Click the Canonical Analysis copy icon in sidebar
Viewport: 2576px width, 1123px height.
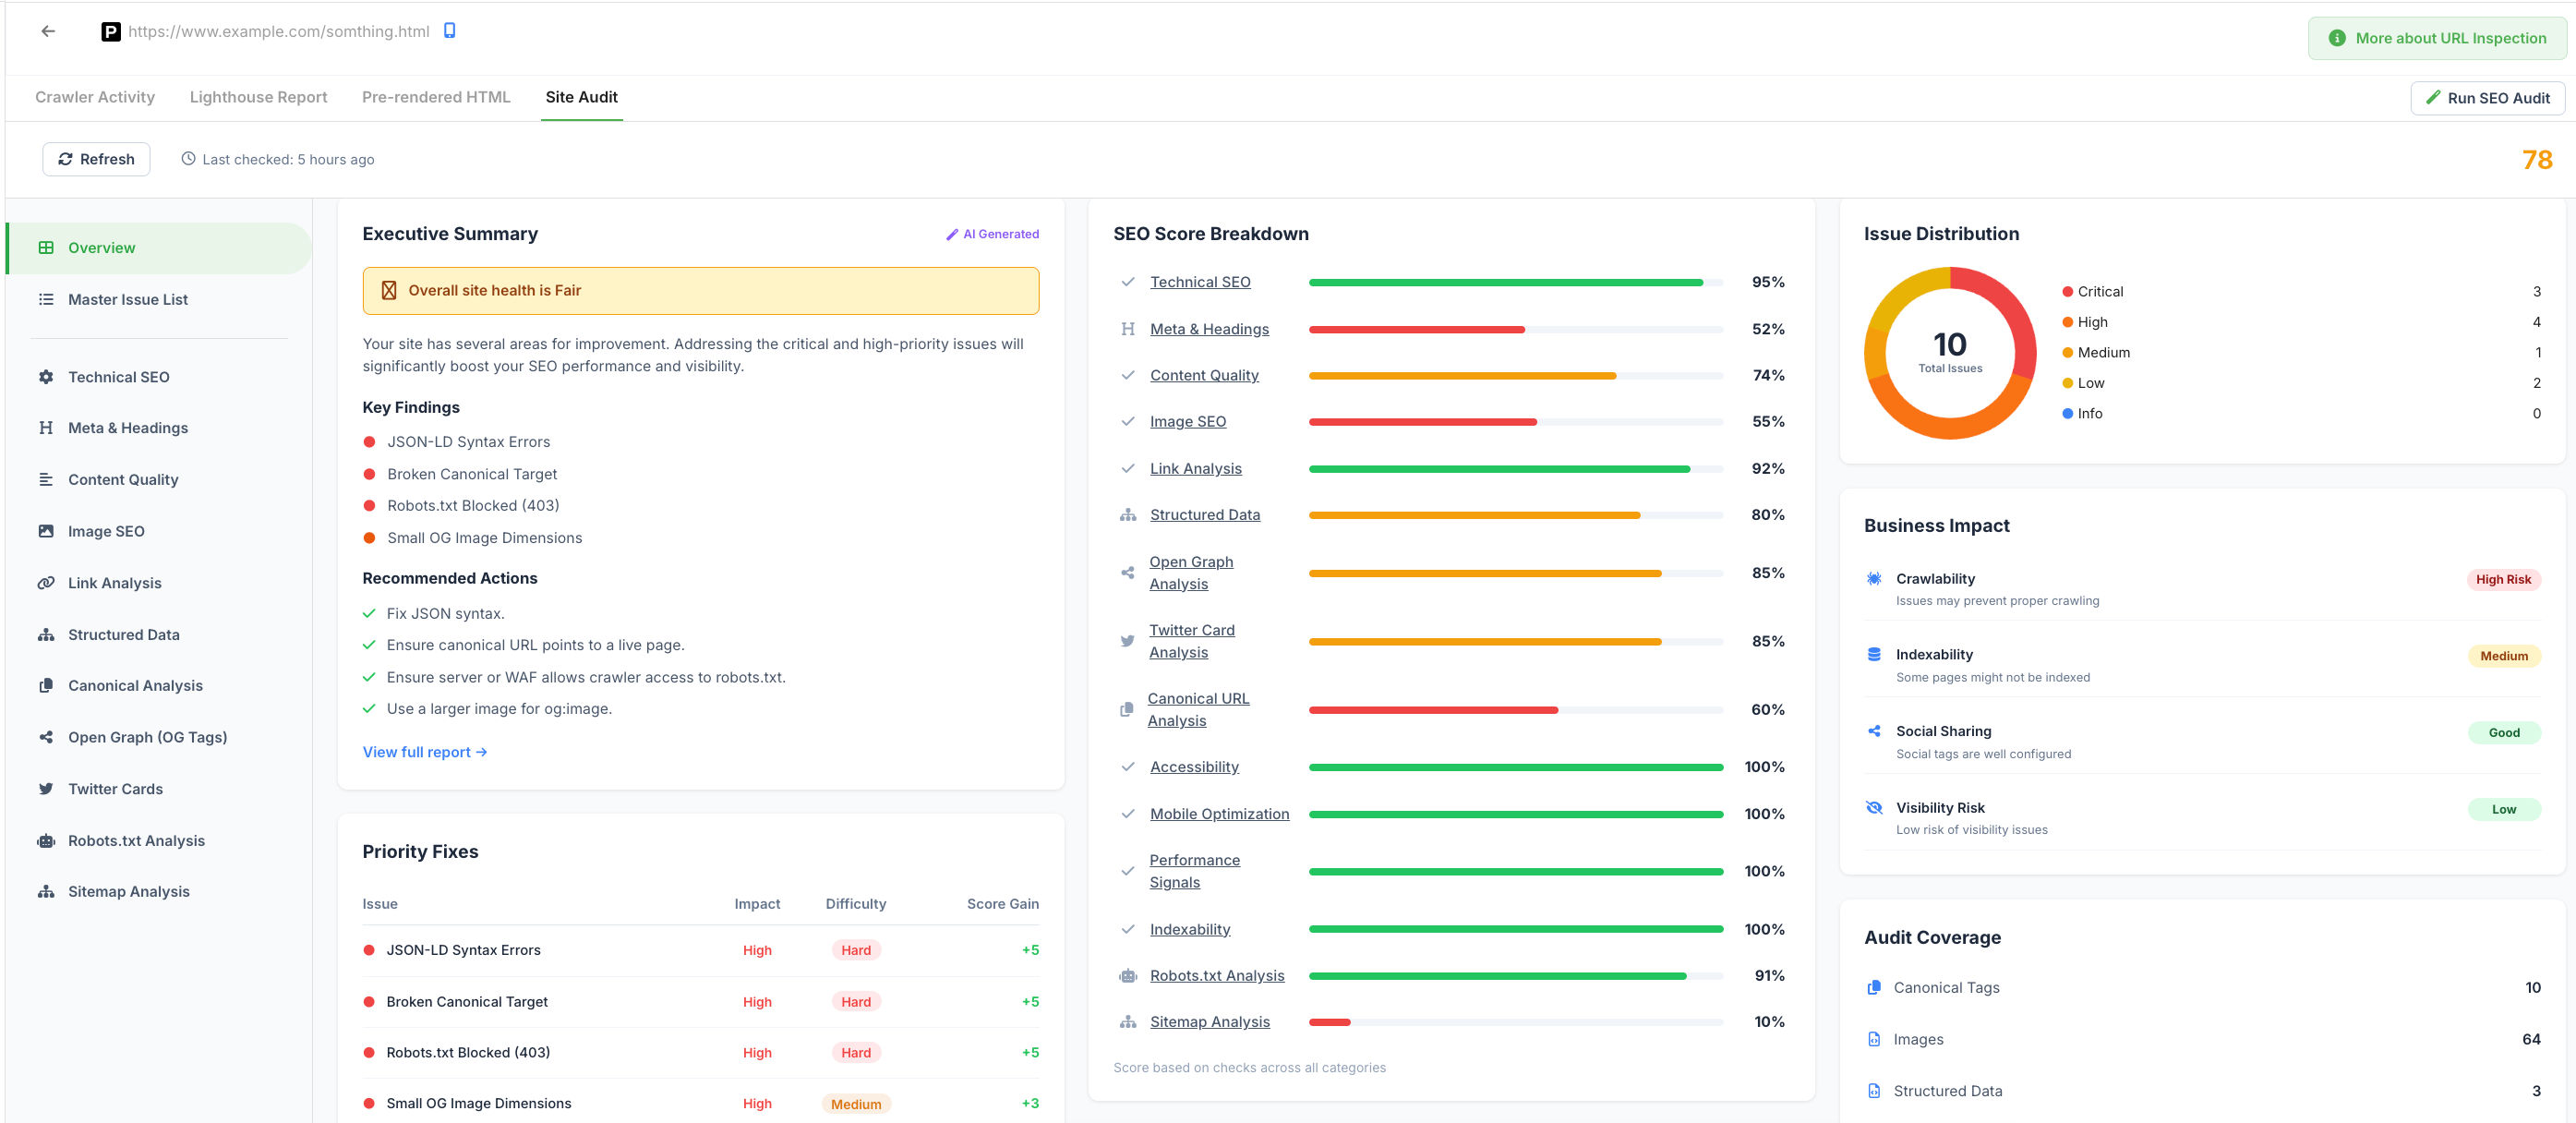pos(46,685)
